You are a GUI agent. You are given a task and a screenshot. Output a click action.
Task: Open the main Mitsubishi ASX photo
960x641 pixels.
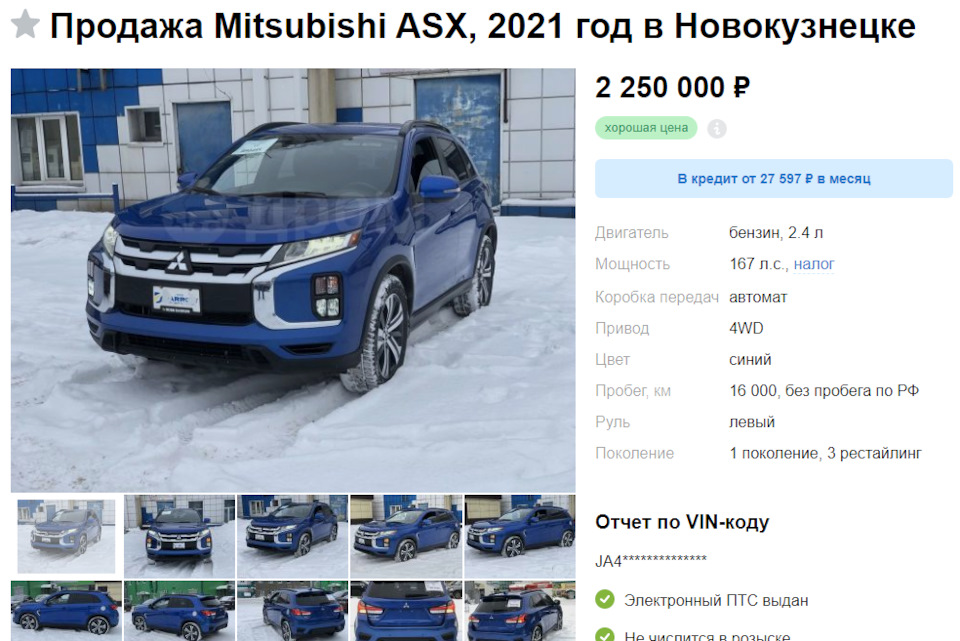point(293,280)
